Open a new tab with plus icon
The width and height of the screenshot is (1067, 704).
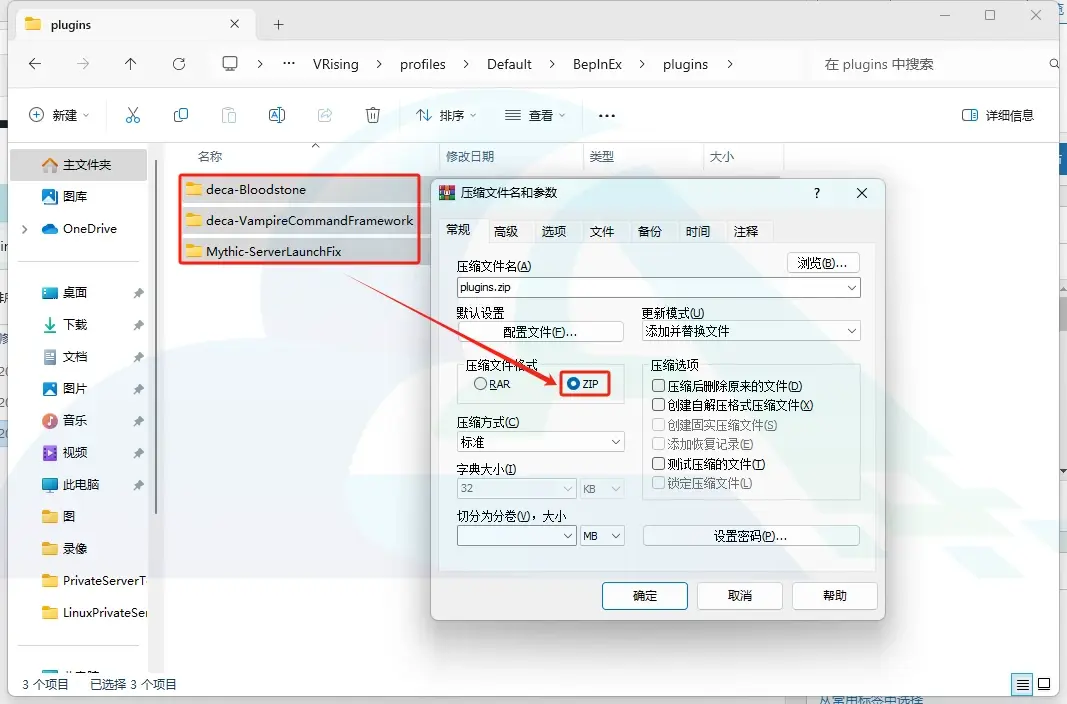point(278,24)
